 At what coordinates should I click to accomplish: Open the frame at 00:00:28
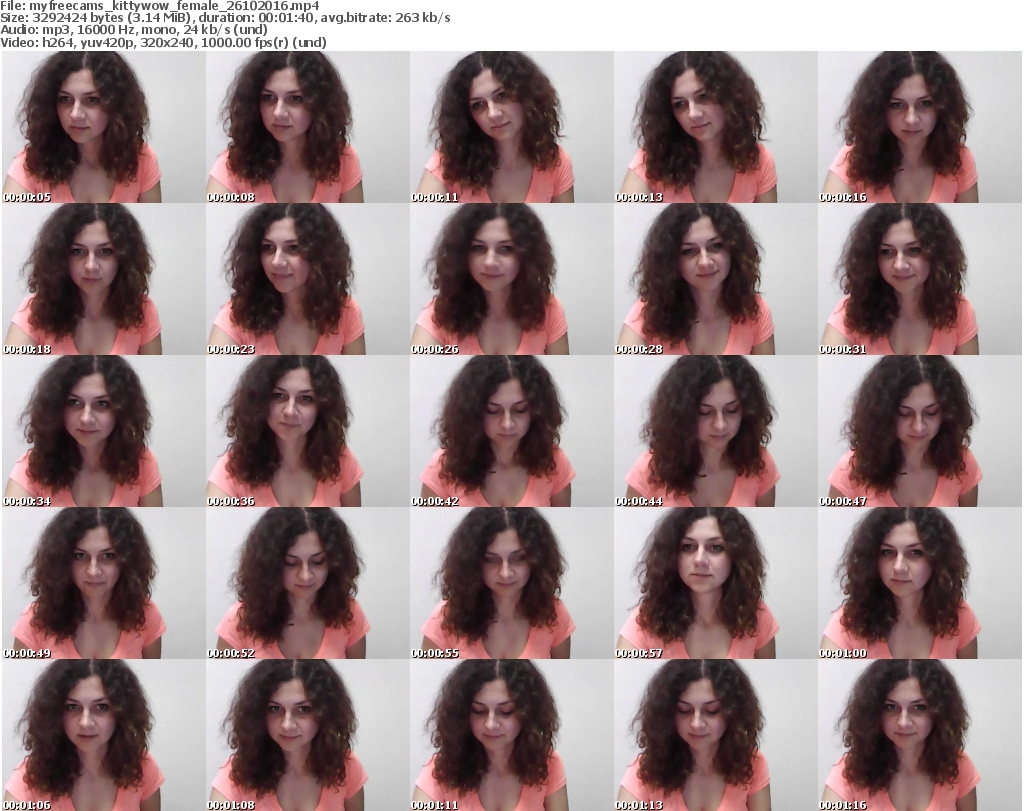pyautogui.click(x=716, y=279)
